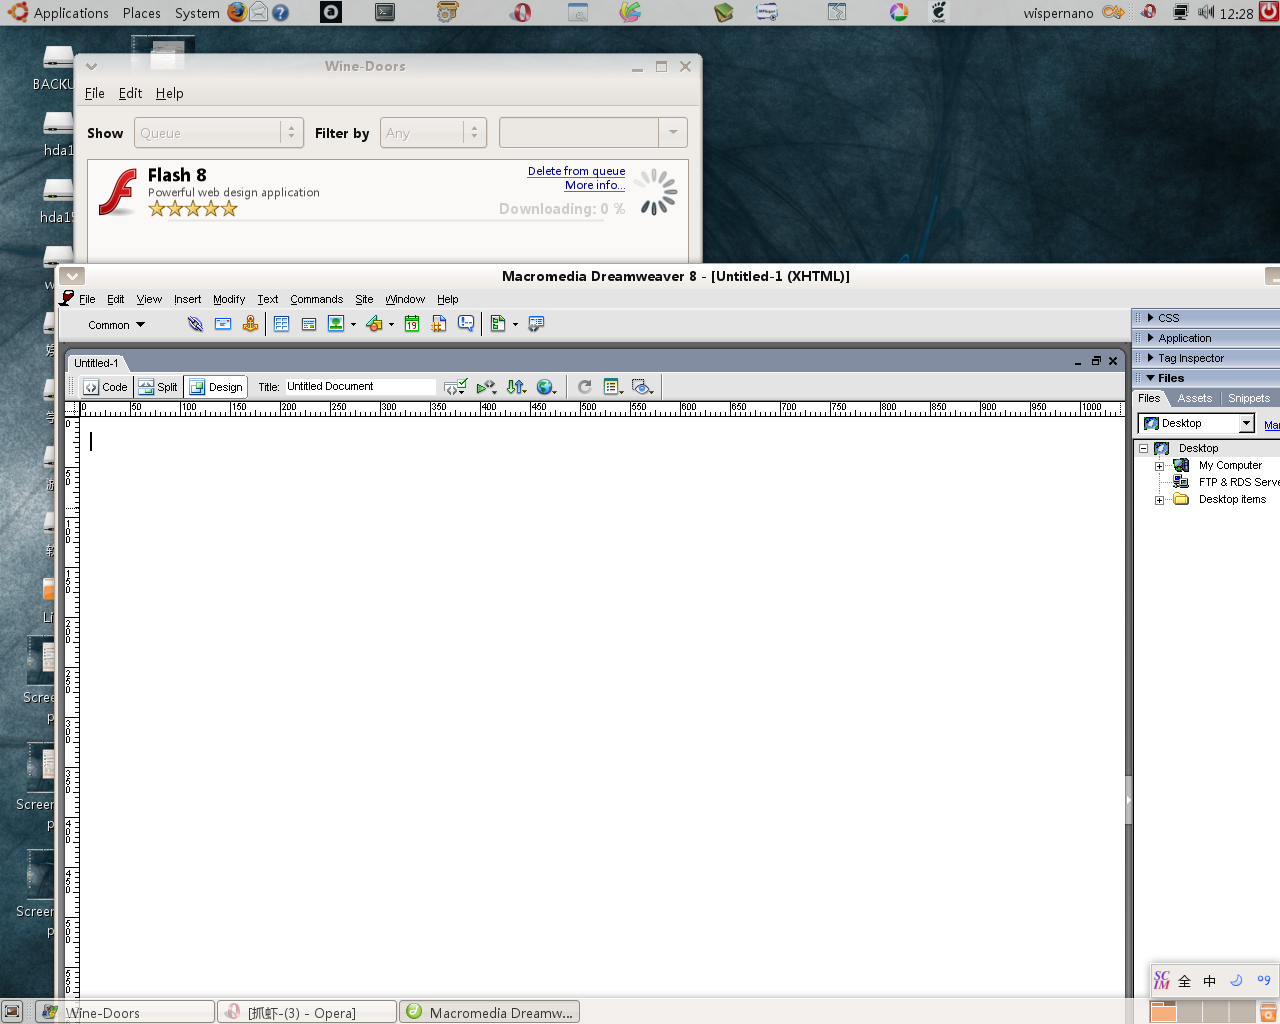Switch to the Snippets tab
Screen dimensions: 1280x1024
click(x=1249, y=398)
